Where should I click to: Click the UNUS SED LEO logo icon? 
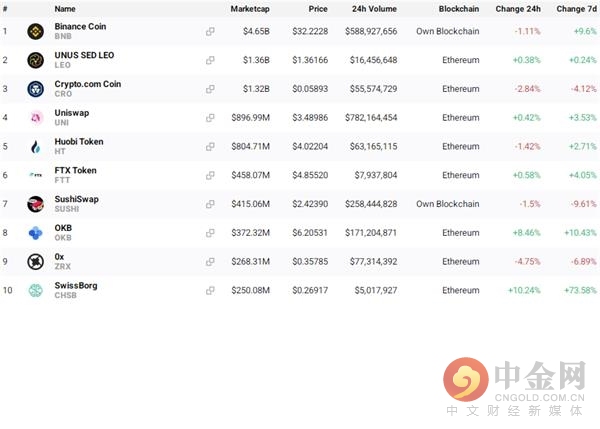36,60
